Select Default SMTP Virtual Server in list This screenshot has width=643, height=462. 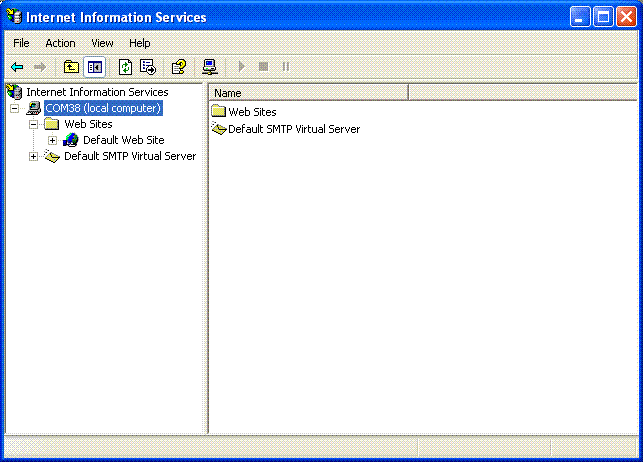(x=293, y=129)
